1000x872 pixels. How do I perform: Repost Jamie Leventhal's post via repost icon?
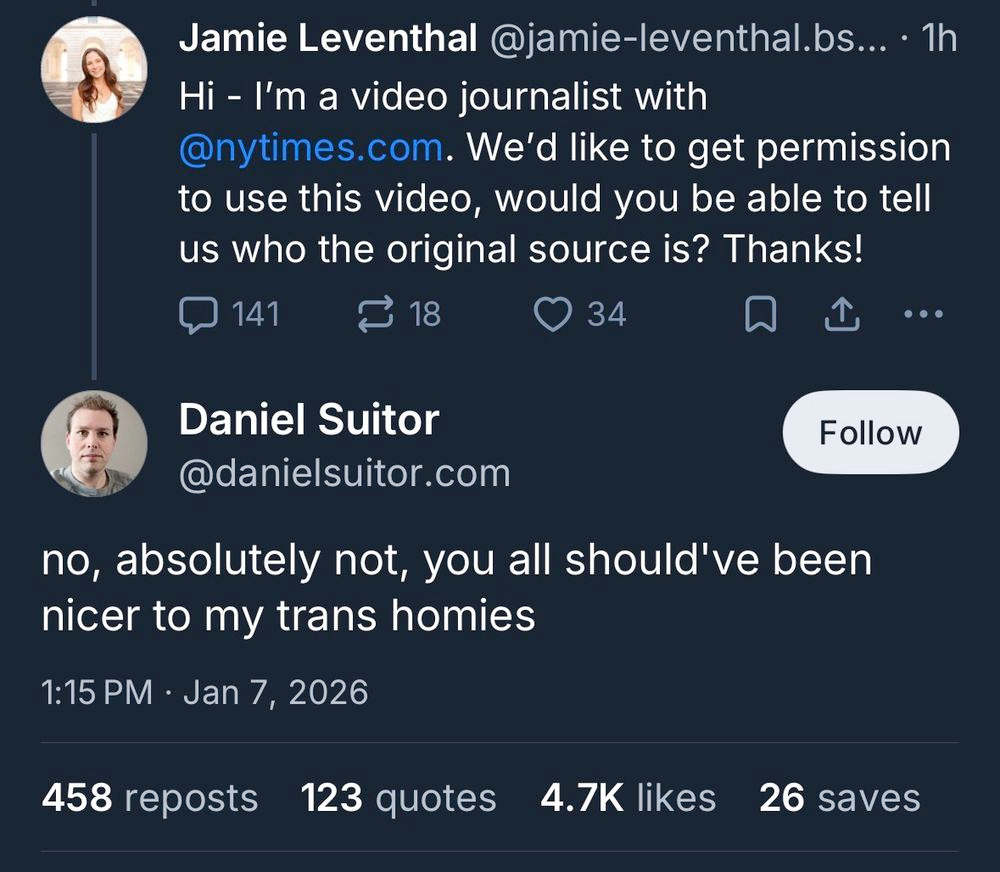pos(374,315)
